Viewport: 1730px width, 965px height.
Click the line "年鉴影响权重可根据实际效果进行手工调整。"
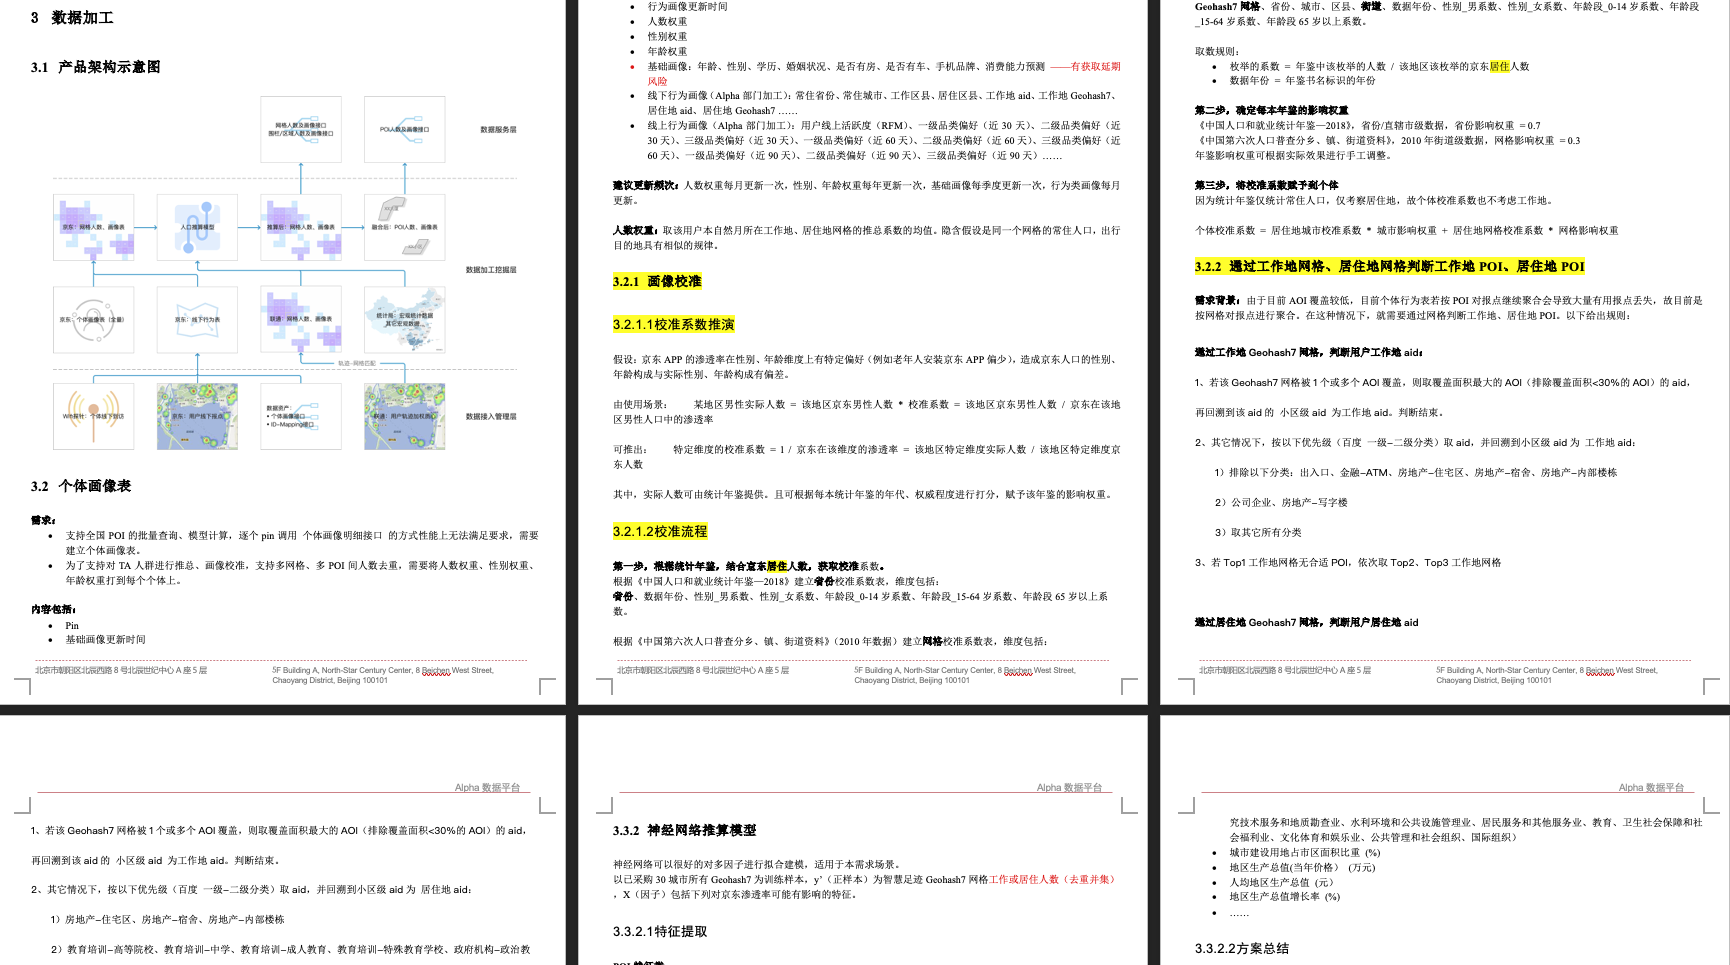1293,156
